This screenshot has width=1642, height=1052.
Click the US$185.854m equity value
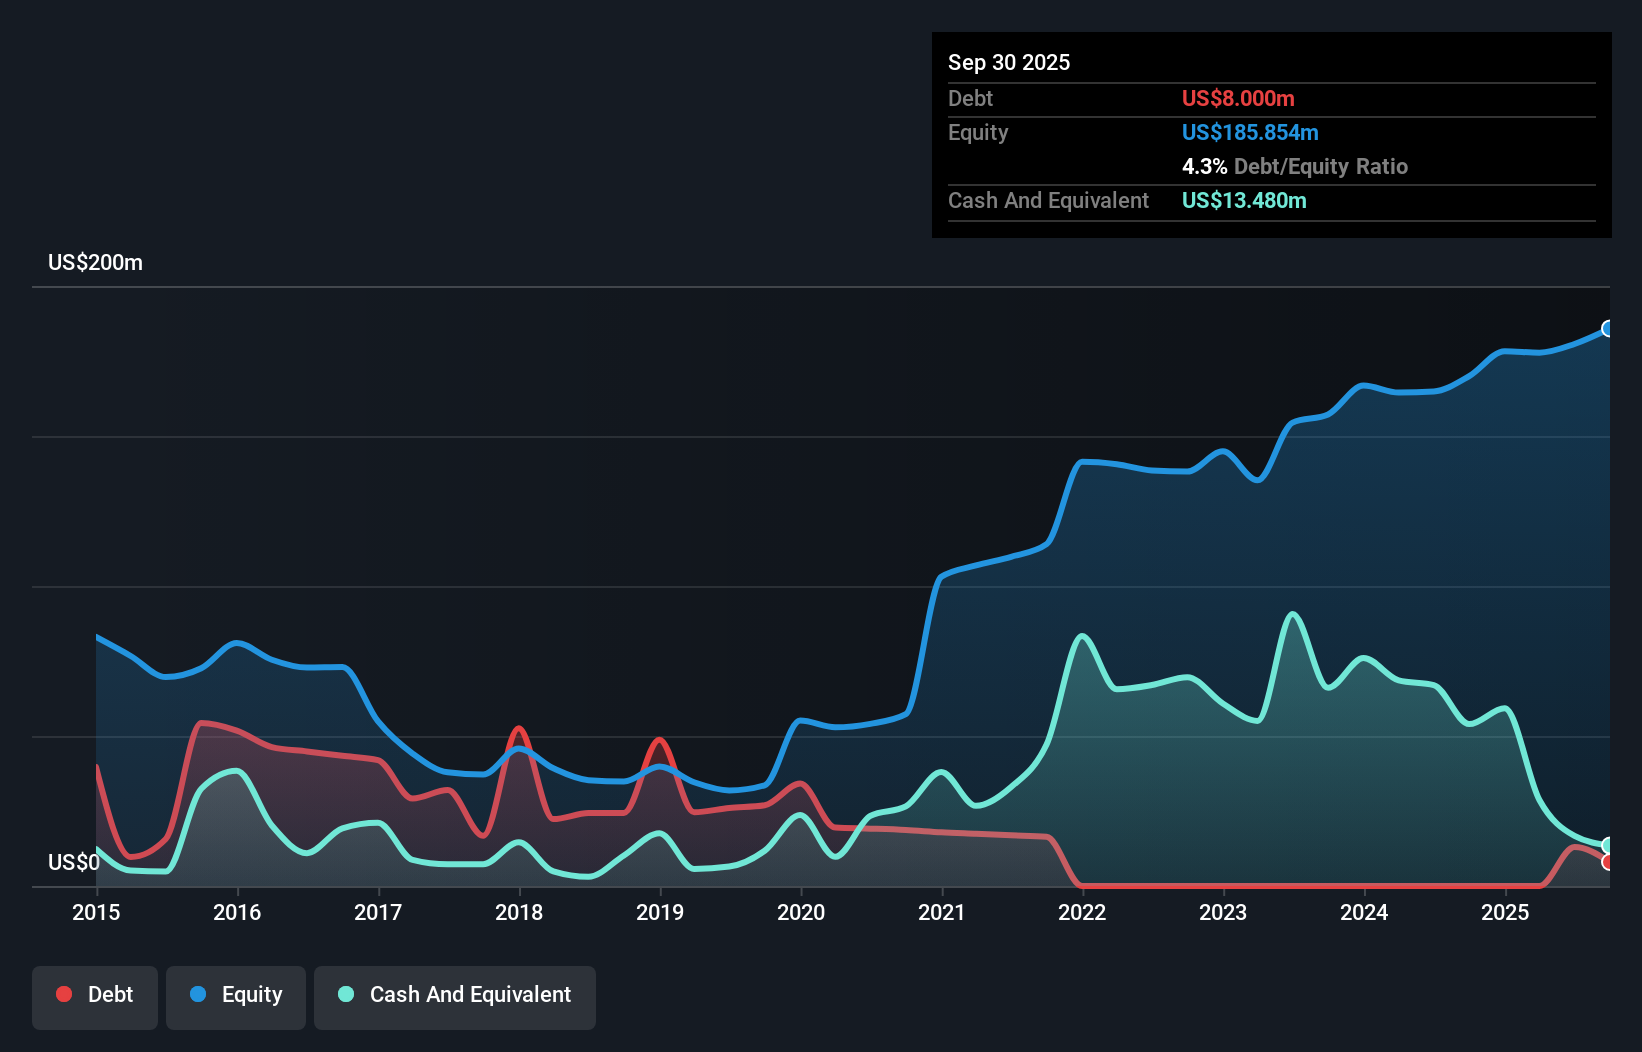(1250, 132)
